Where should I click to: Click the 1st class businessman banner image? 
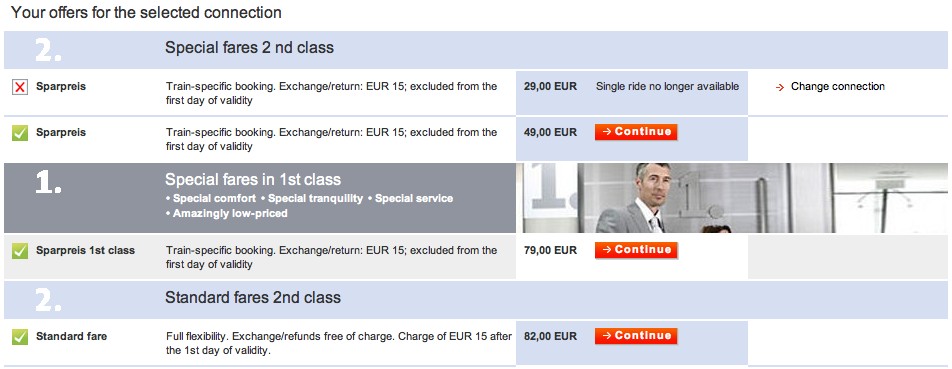point(733,198)
